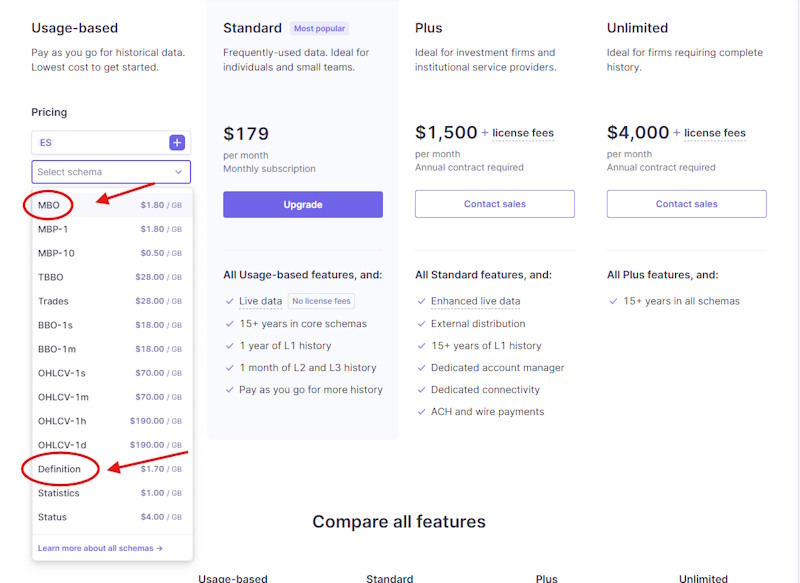This screenshot has height=583, width=800.
Task: Open license fees link under Plus price
Action: (x=523, y=133)
